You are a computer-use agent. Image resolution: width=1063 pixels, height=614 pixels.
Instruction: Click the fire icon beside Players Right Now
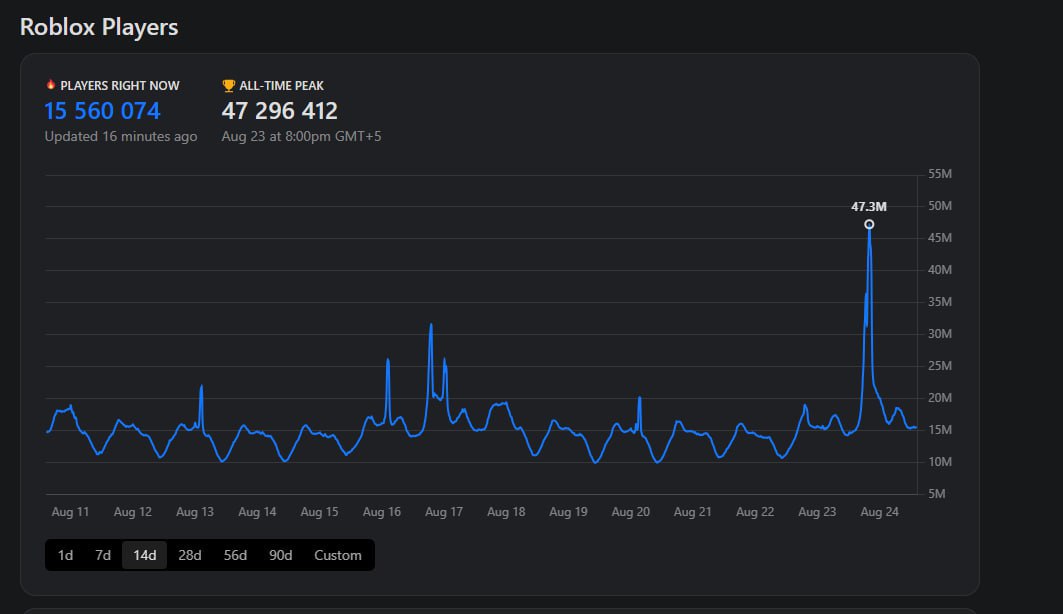[x=50, y=85]
